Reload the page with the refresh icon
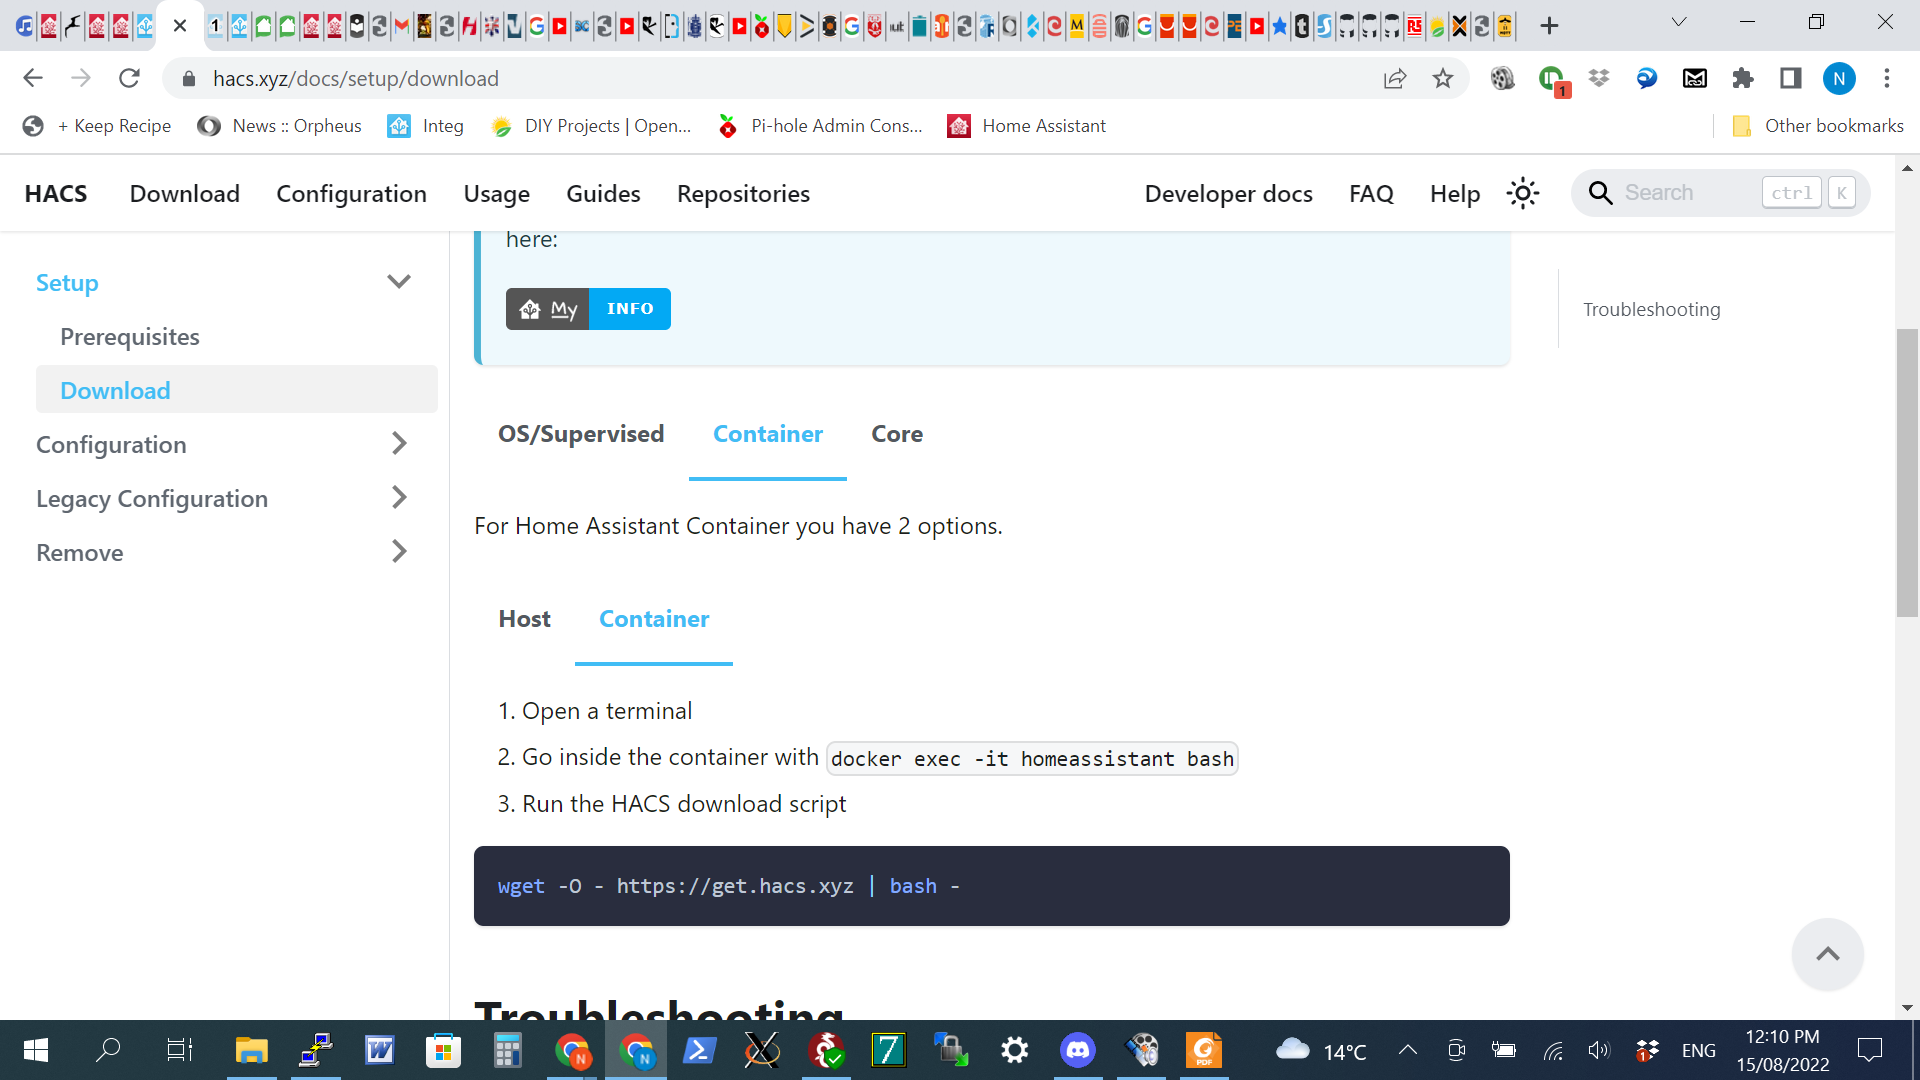The height and width of the screenshot is (1080, 1920). (x=129, y=78)
